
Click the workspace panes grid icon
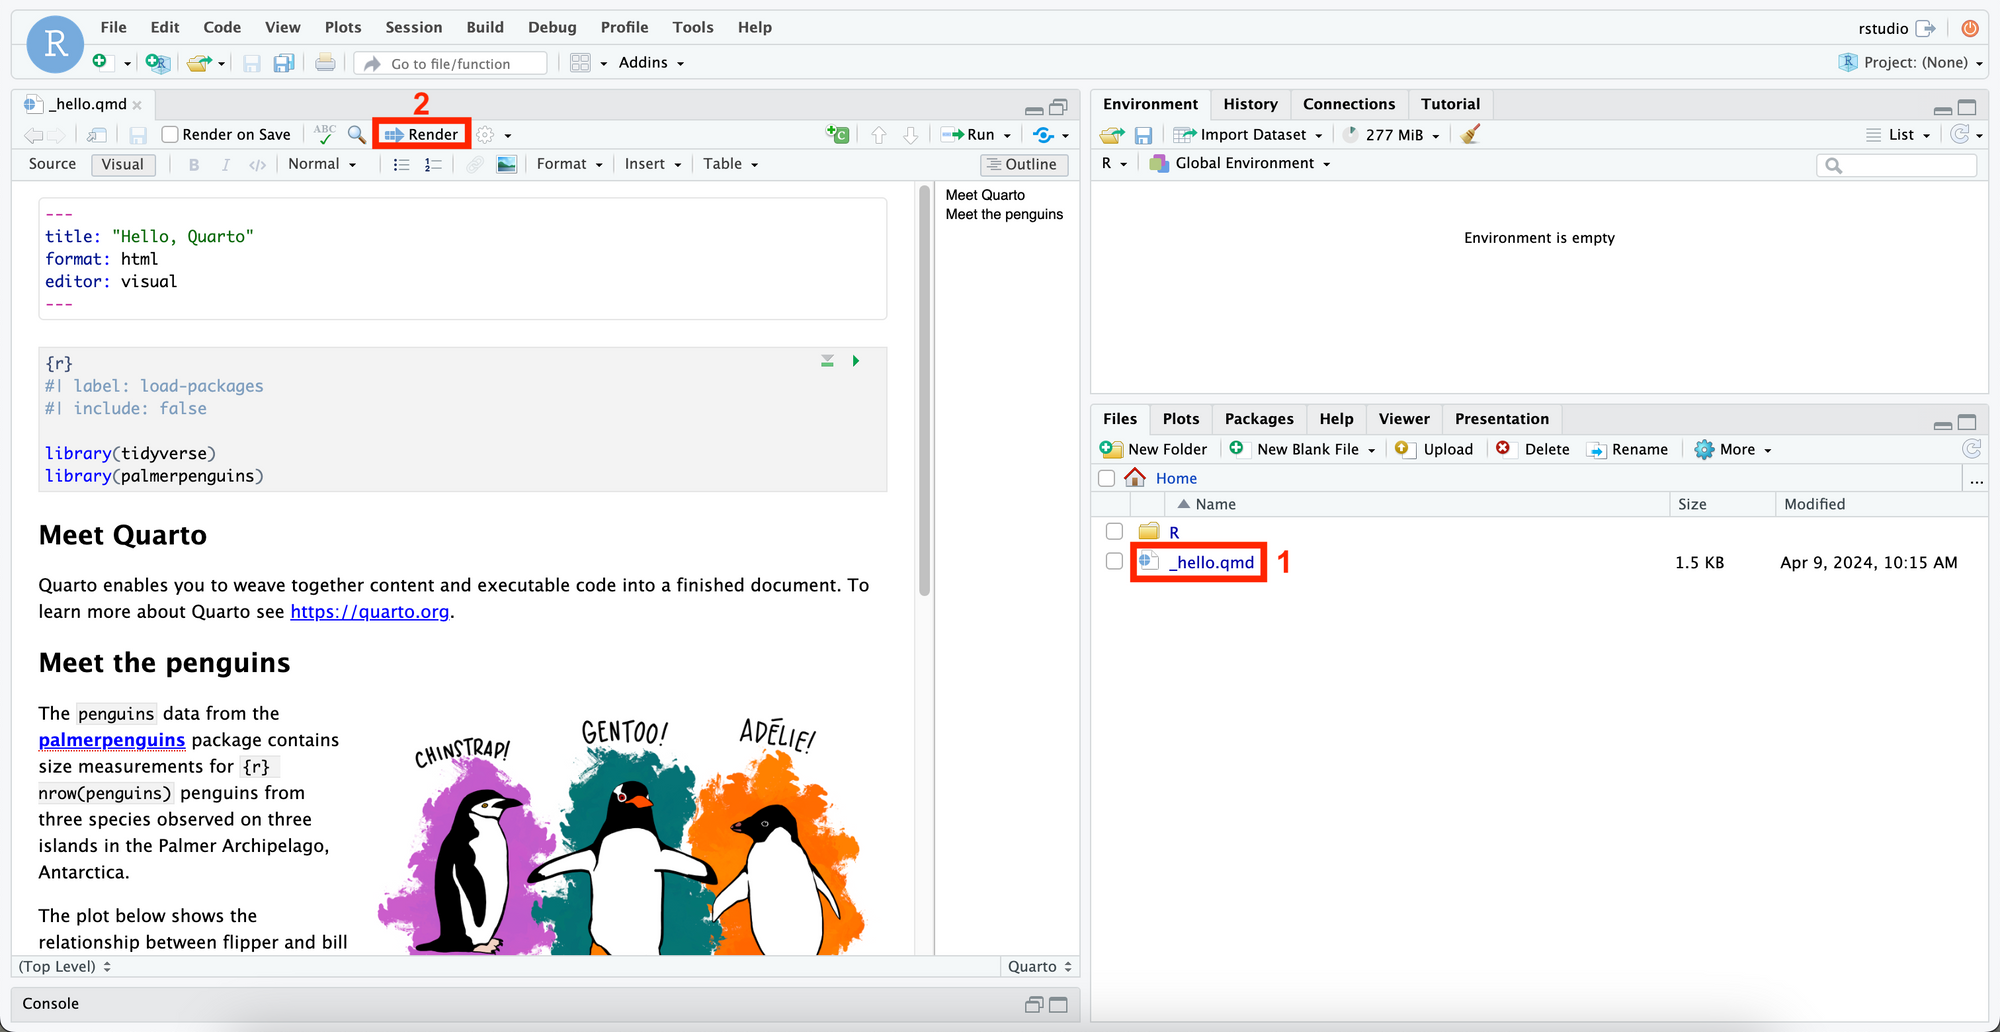[x=580, y=63]
